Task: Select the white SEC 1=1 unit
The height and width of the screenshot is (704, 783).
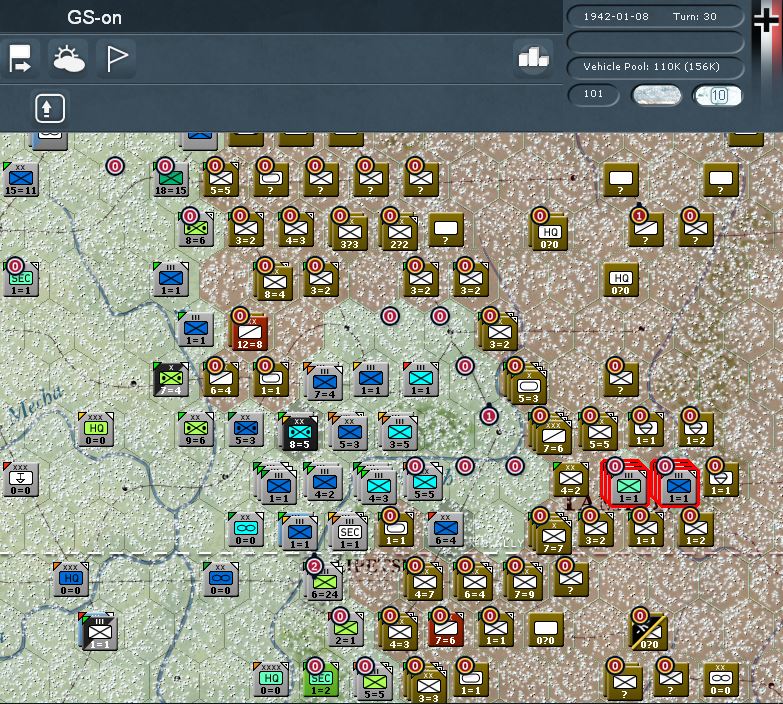Action: coord(349,532)
